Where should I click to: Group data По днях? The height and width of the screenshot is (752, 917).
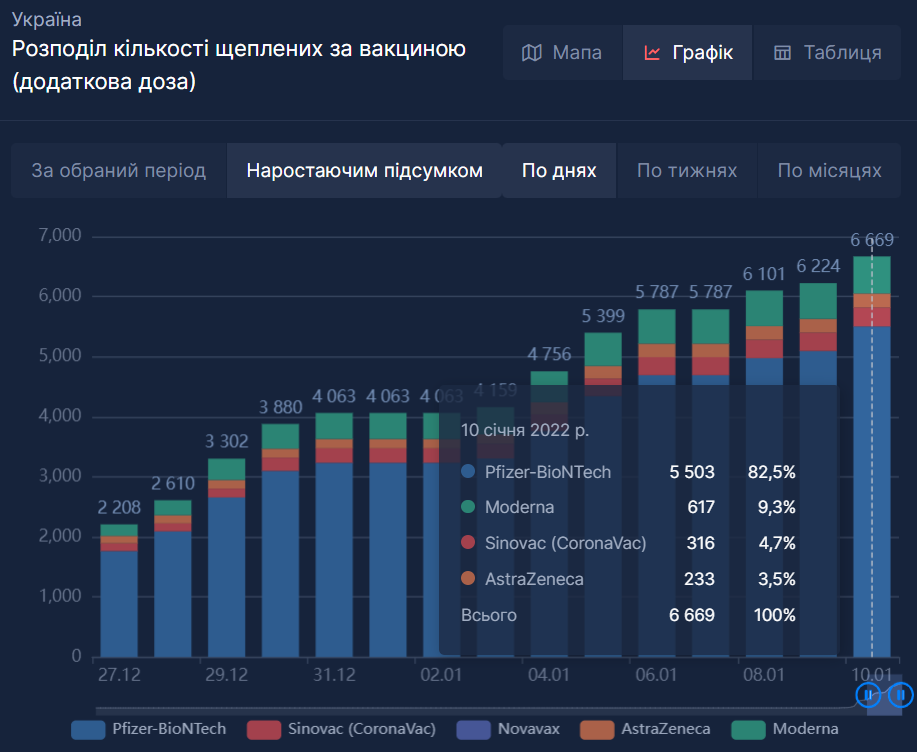point(559,171)
